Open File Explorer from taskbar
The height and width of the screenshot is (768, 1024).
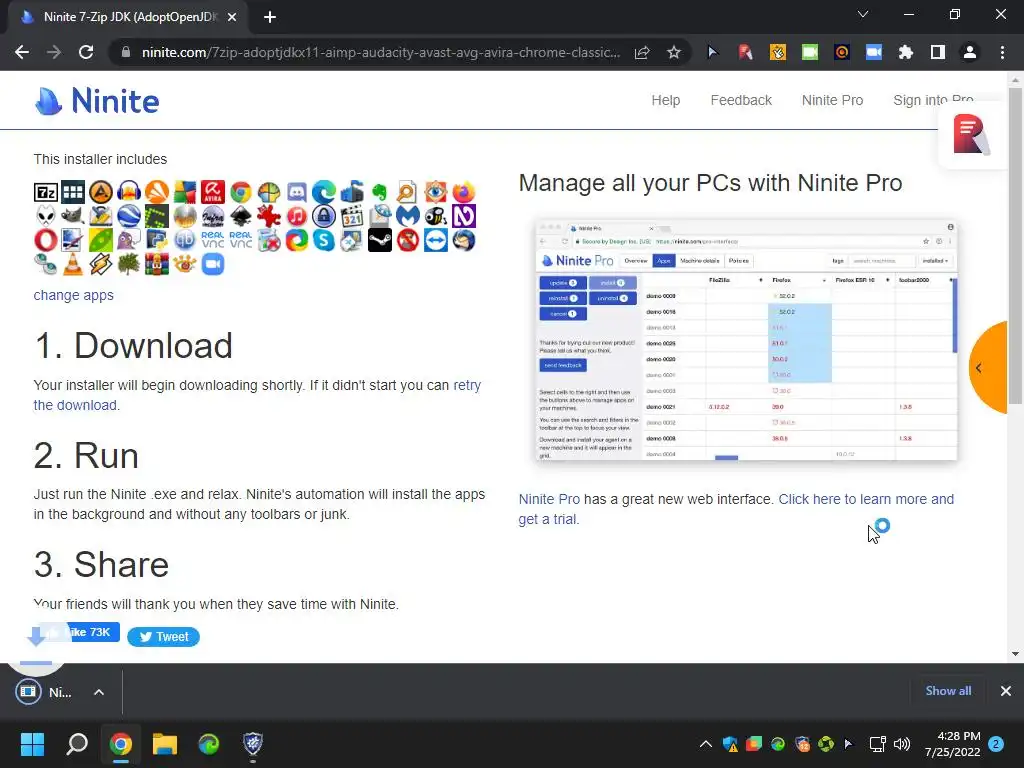[165, 744]
